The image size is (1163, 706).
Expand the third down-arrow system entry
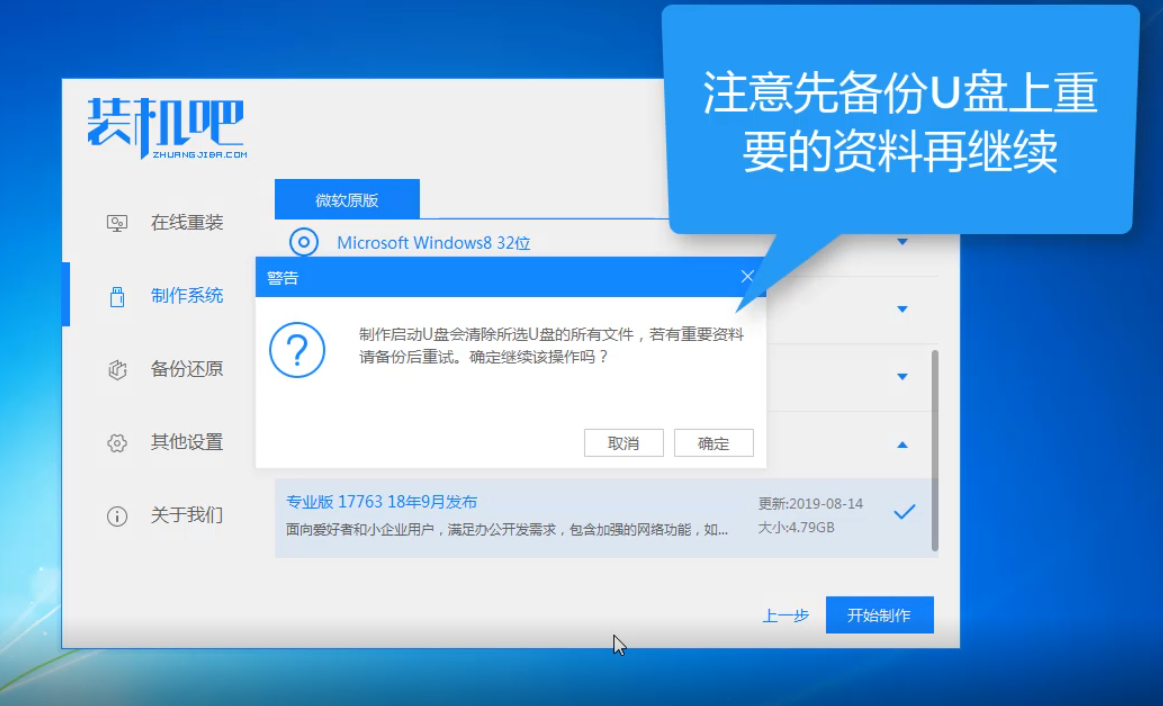pyautogui.click(x=902, y=378)
